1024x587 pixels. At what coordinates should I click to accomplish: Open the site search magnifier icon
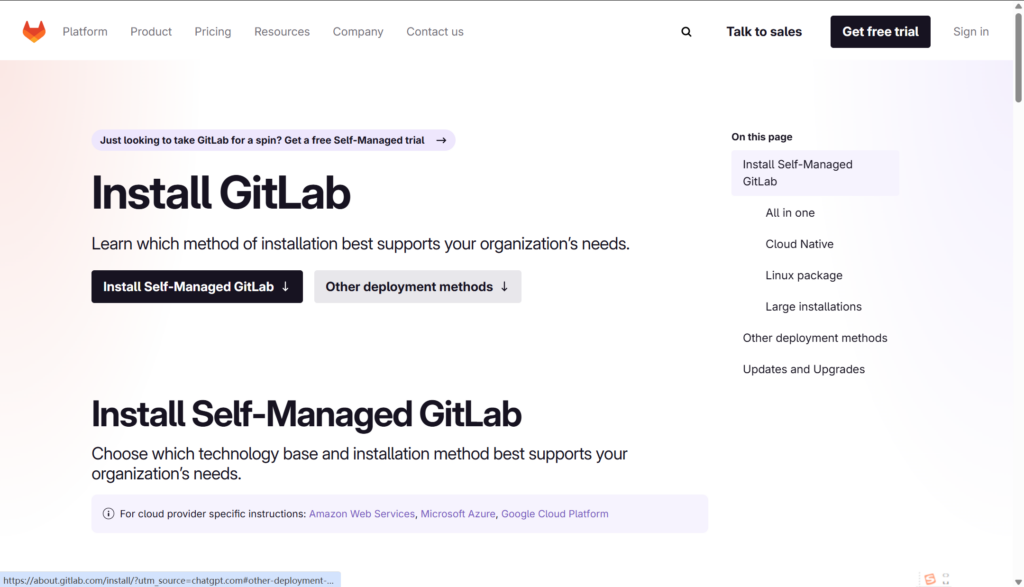[686, 32]
